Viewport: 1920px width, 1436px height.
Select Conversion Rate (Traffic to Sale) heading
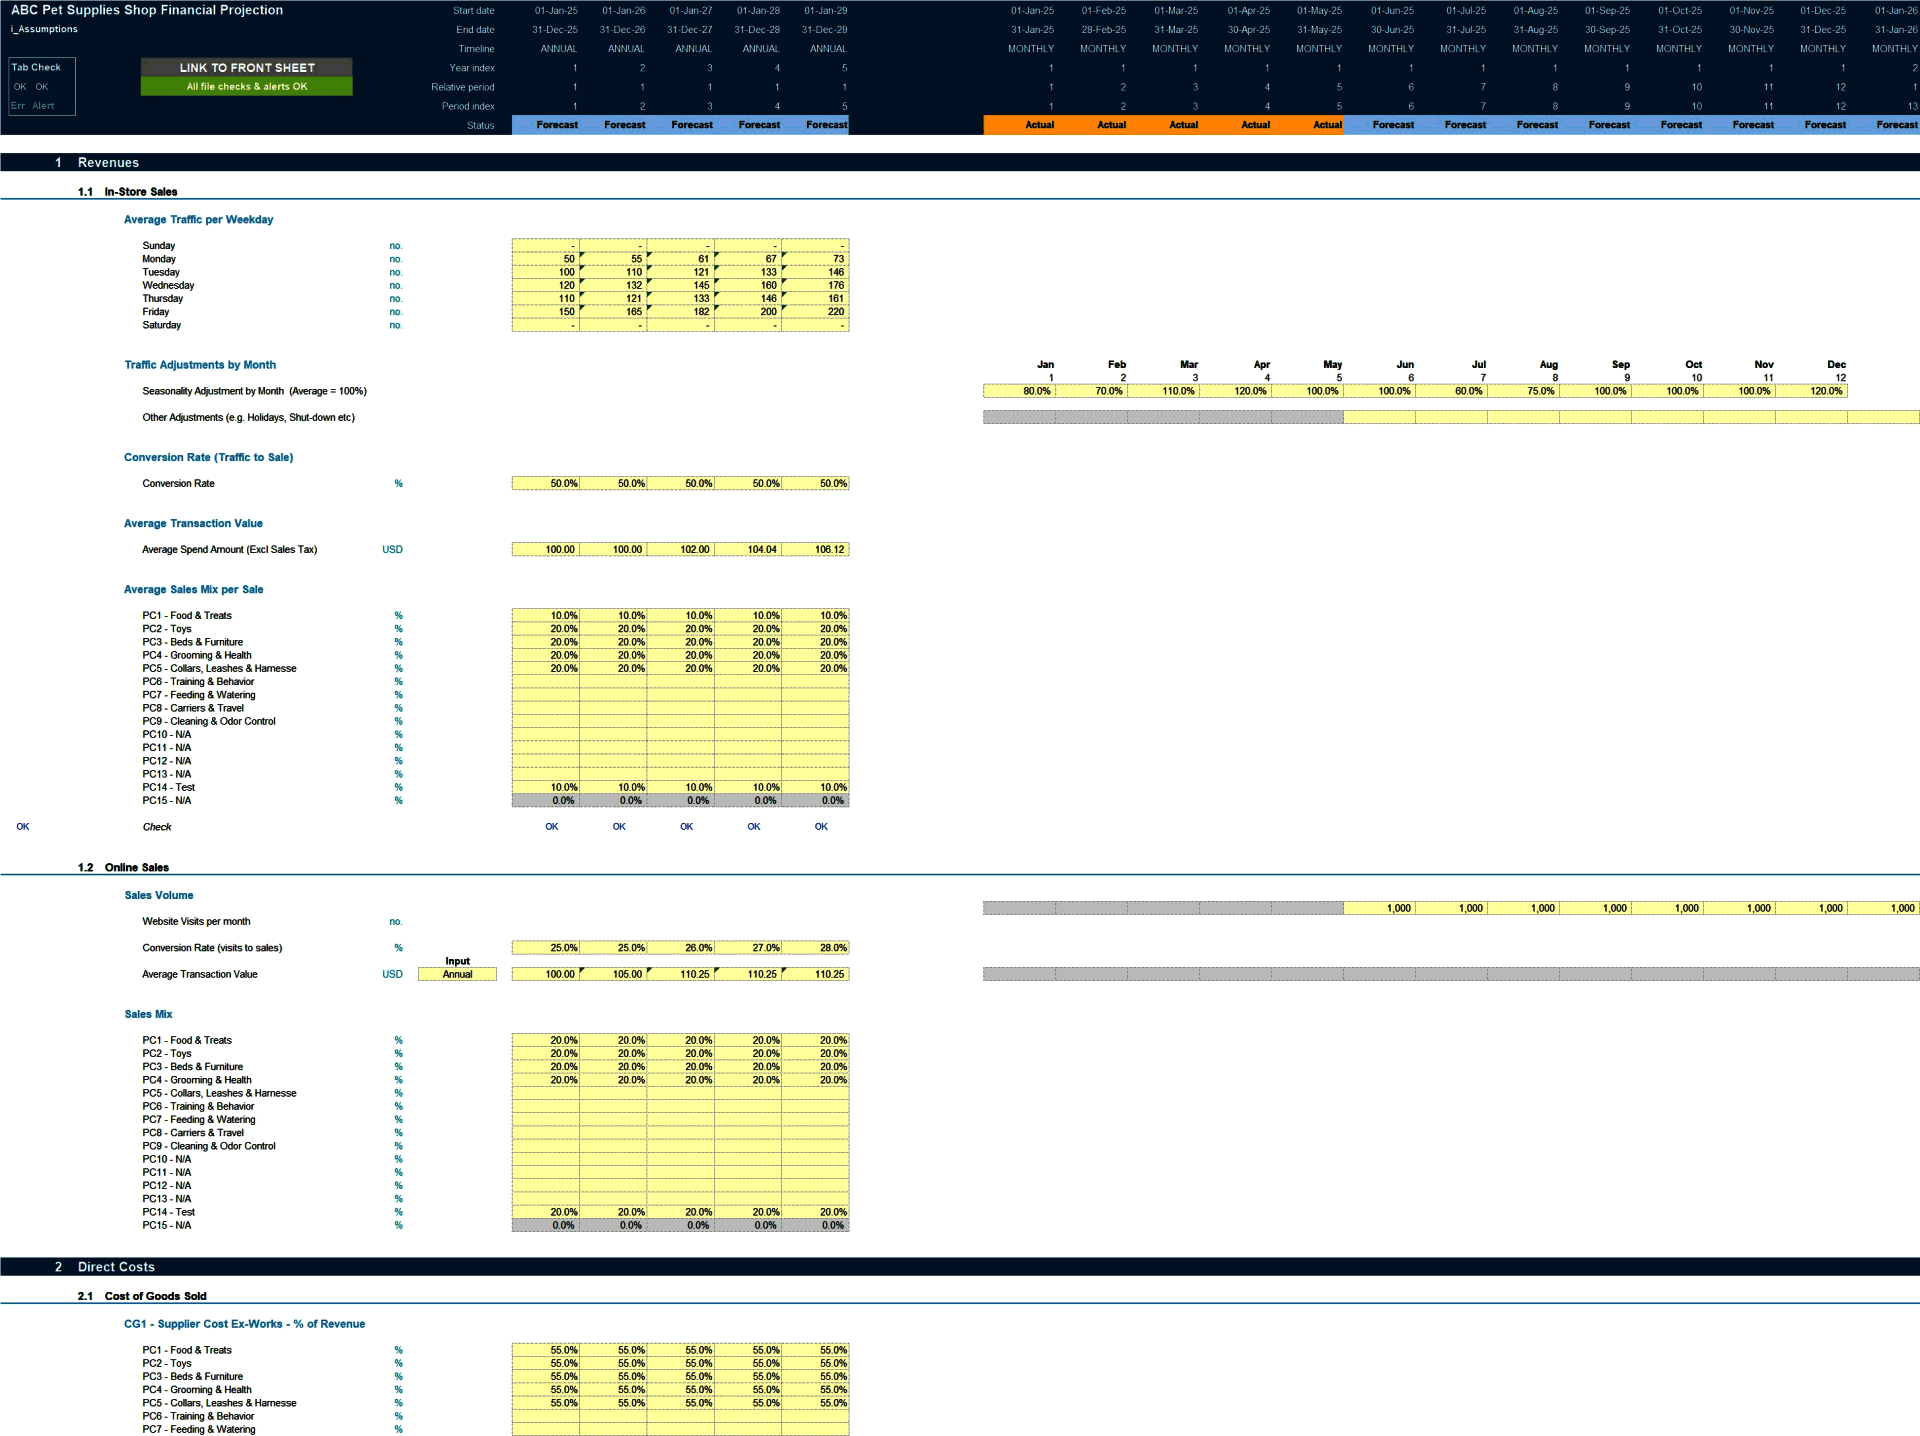[208, 457]
